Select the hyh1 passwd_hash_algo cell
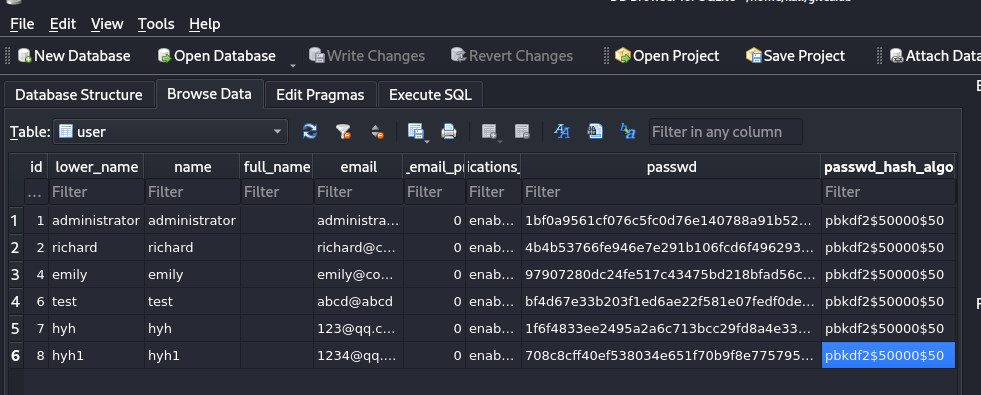Screen dimensions: 981x395 pyautogui.click(x=888, y=356)
